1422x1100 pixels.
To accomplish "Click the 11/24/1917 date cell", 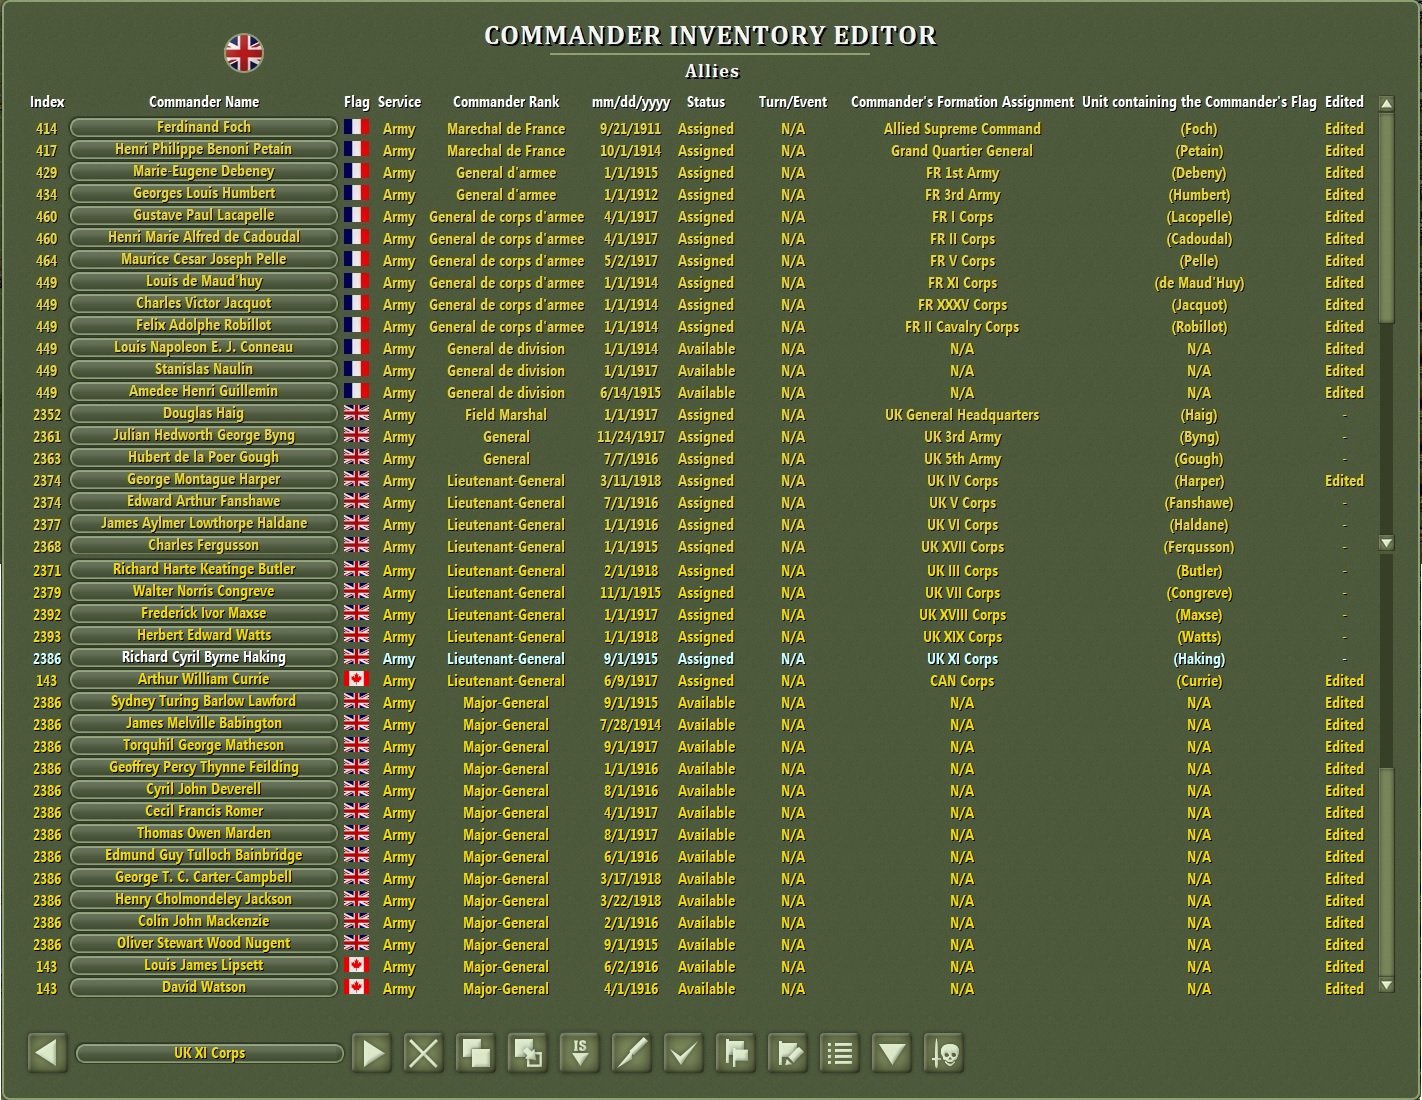I will pyautogui.click(x=631, y=437).
